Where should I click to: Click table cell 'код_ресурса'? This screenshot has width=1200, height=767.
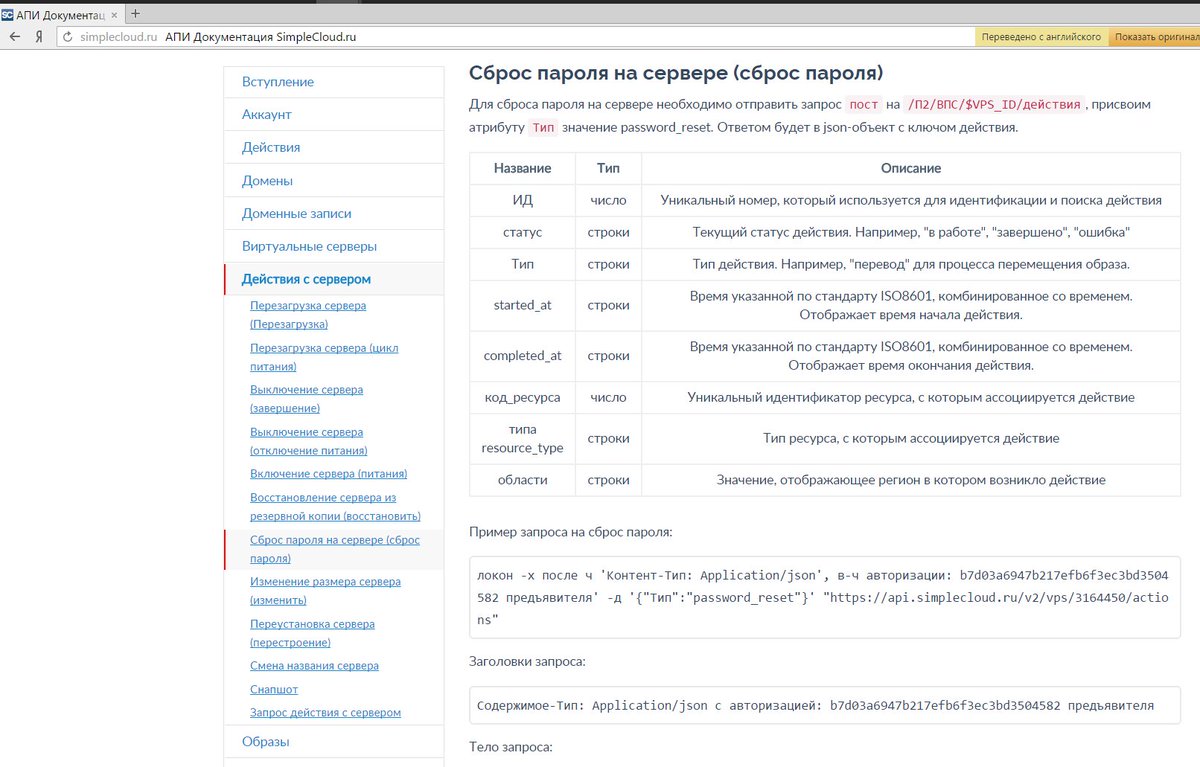coord(522,397)
